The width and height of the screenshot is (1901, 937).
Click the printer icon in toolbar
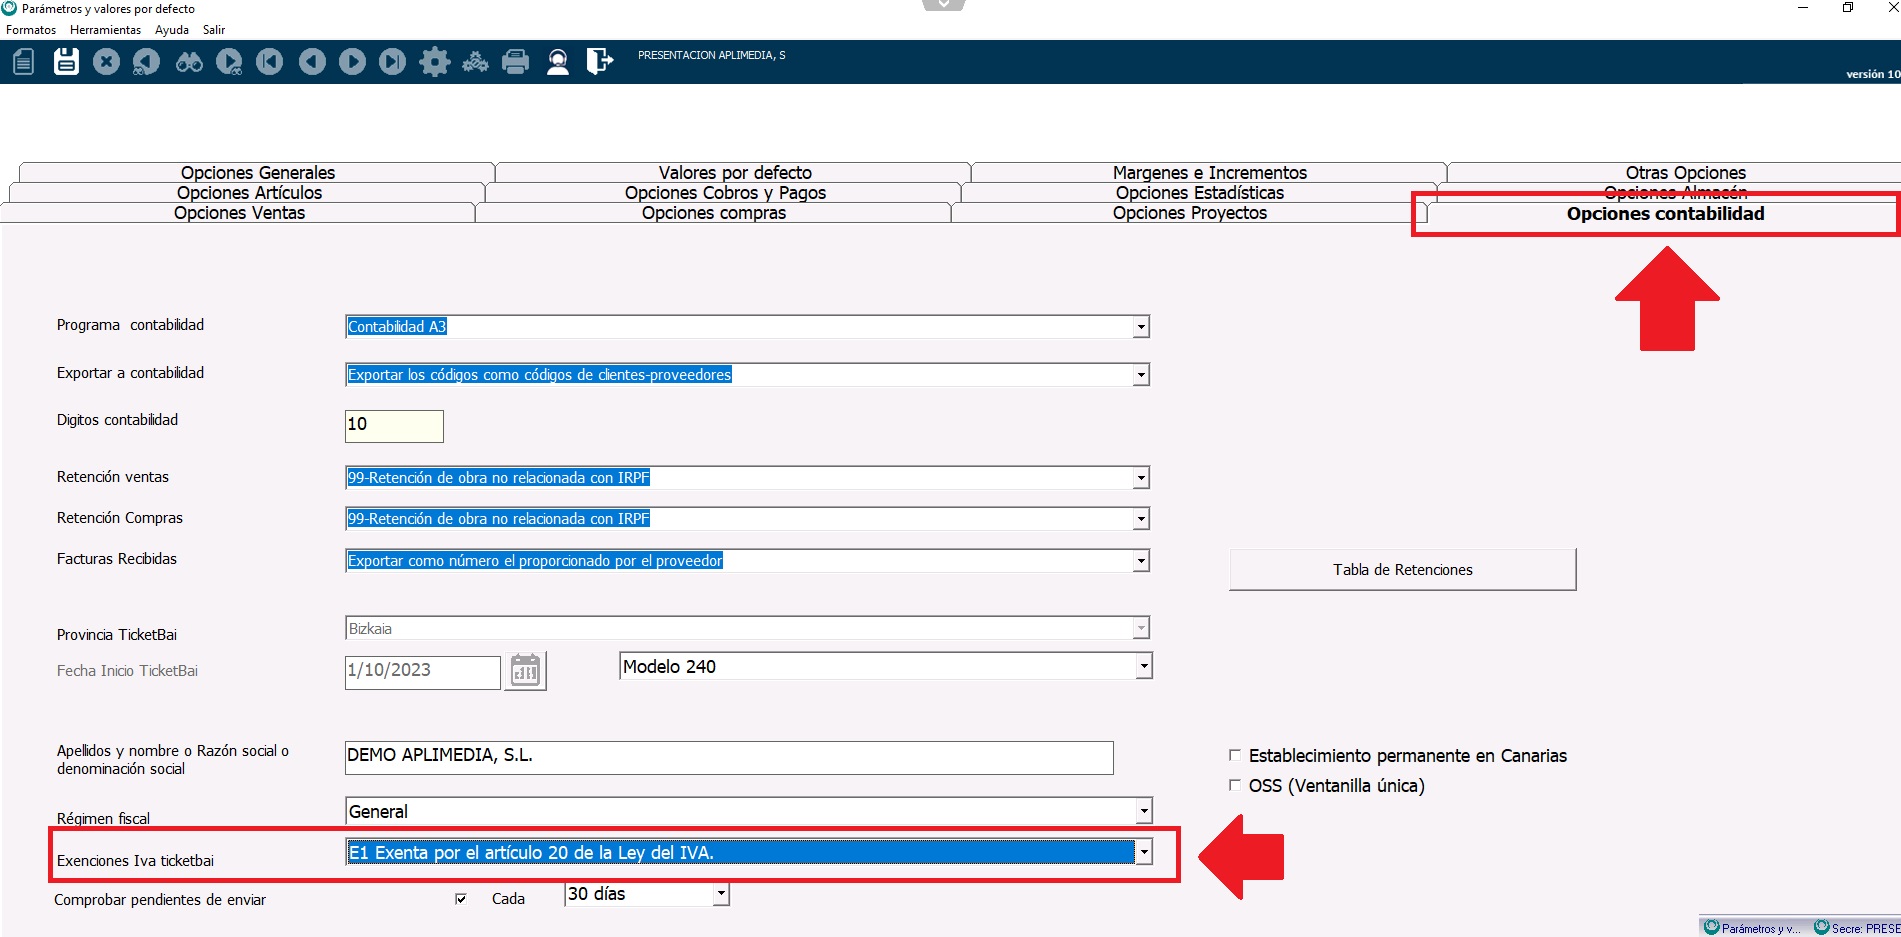515,62
